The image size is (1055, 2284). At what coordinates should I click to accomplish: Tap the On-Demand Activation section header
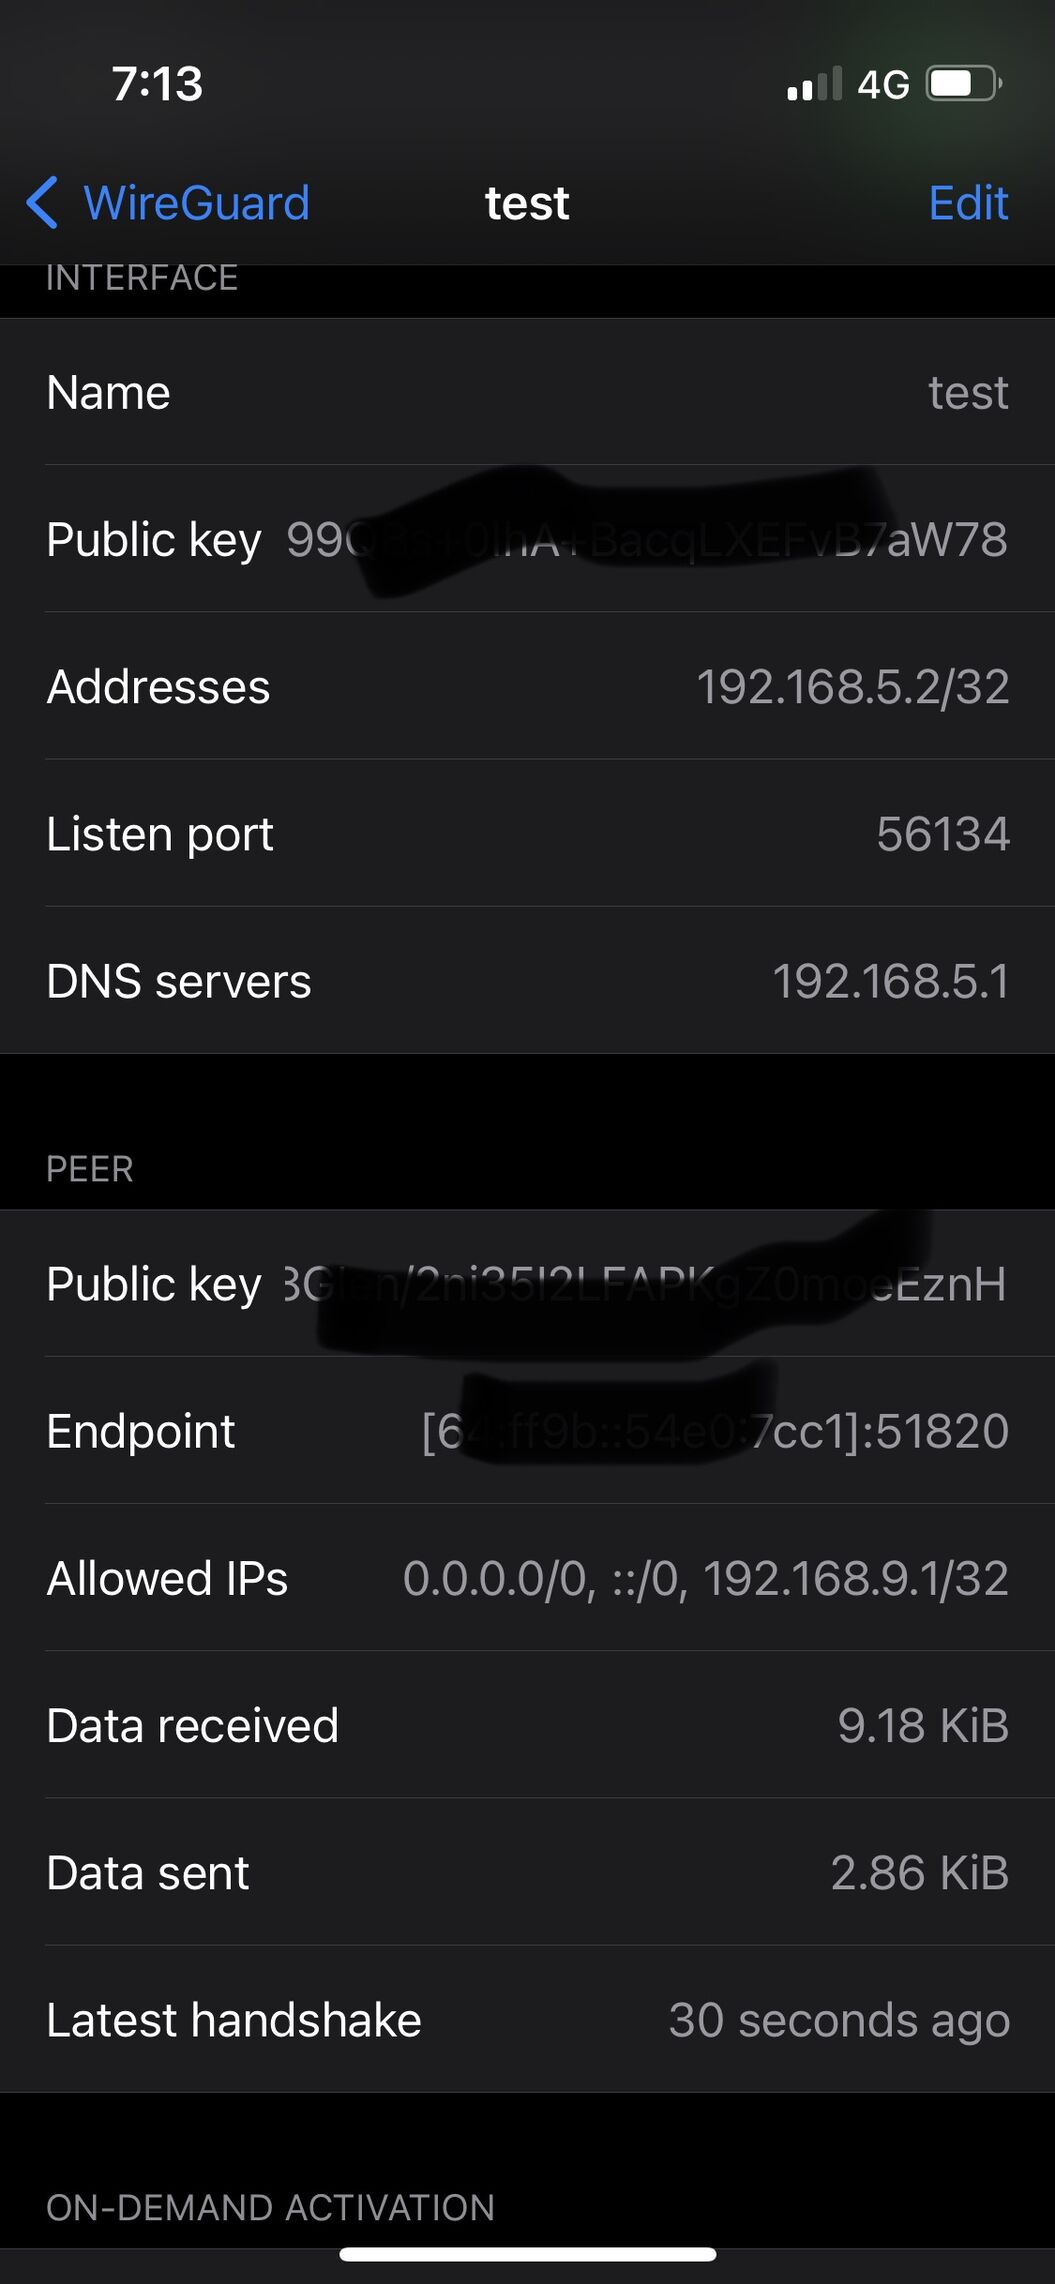271,2207
